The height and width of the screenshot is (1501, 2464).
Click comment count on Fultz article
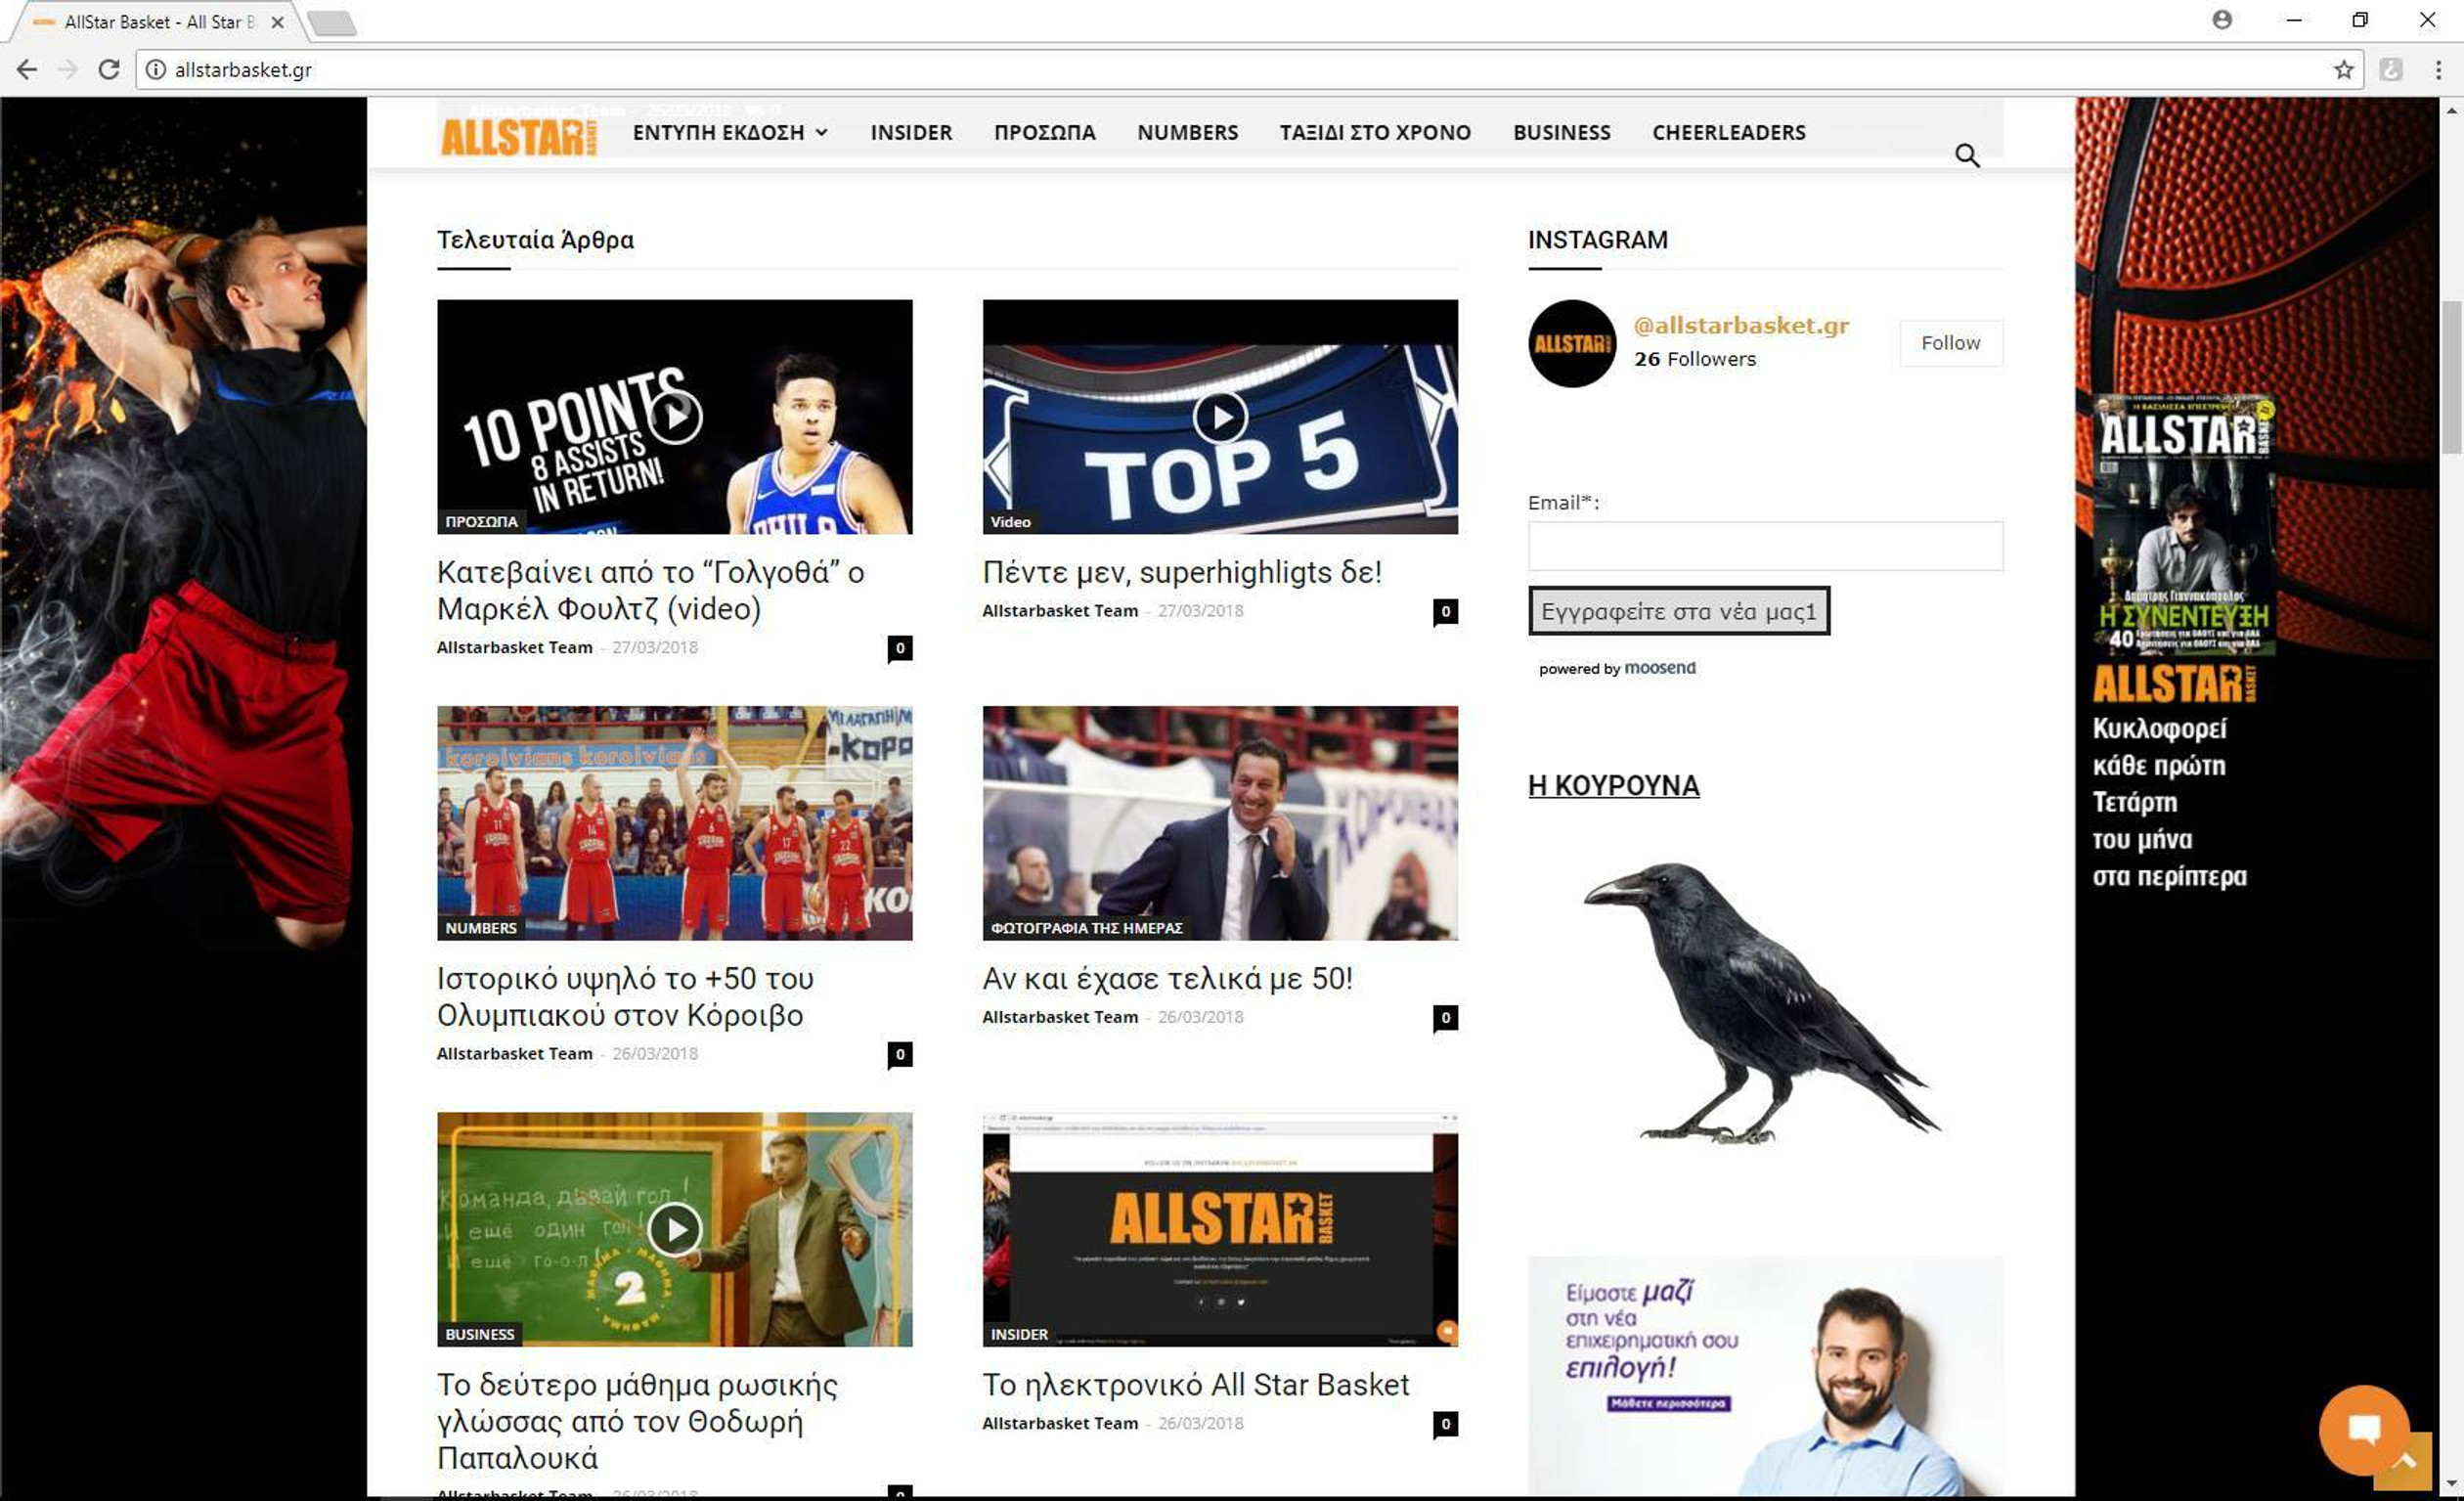[x=900, y=648]
